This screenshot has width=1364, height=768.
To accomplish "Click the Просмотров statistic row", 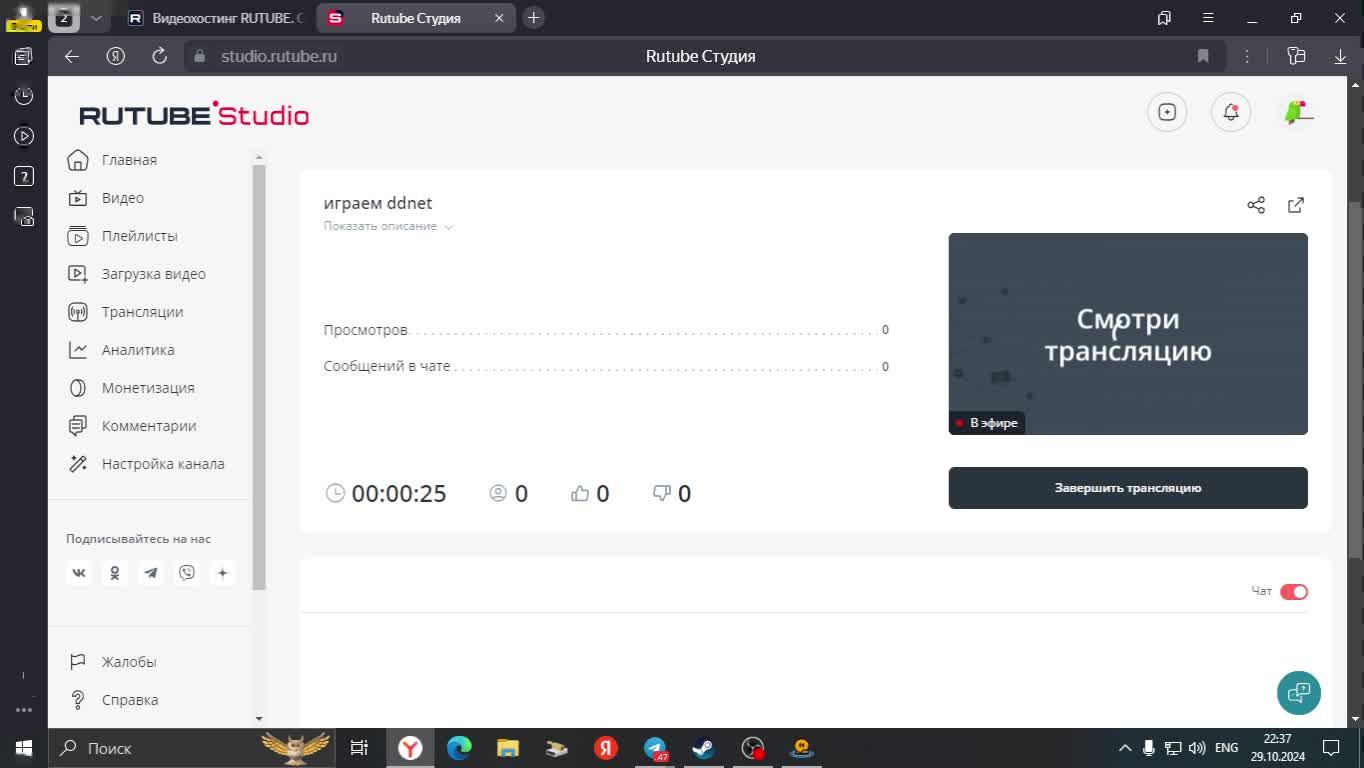I will [606, 330].
